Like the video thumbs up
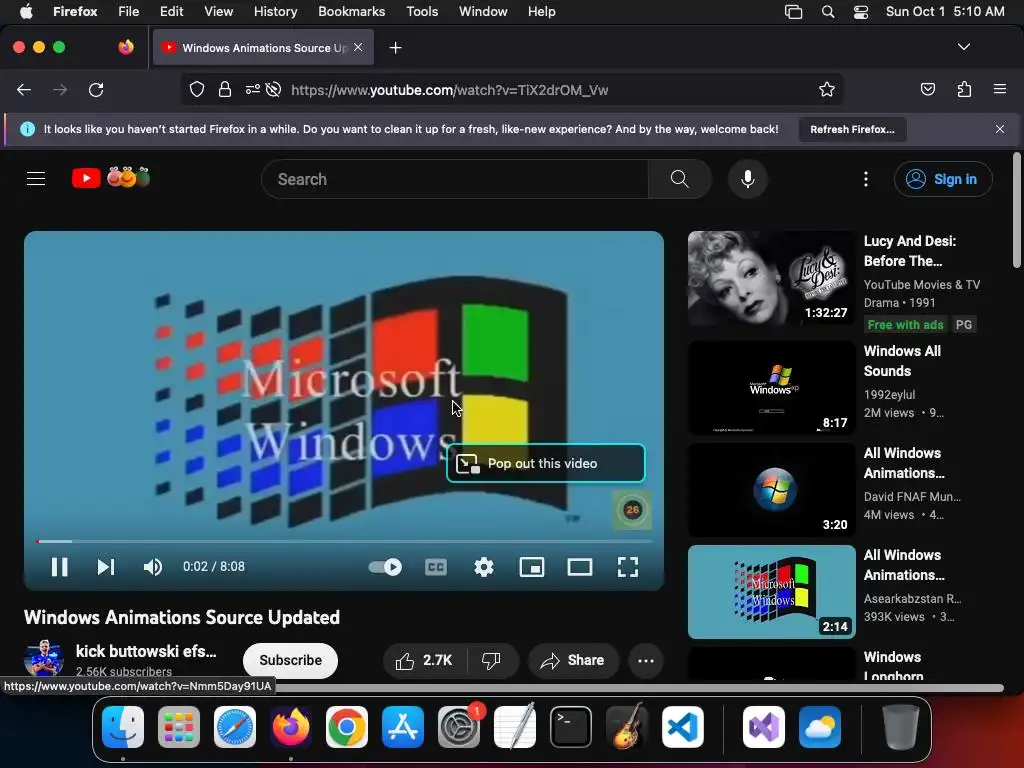Viewport: 1024px width, 768px height. coord(424,660)
